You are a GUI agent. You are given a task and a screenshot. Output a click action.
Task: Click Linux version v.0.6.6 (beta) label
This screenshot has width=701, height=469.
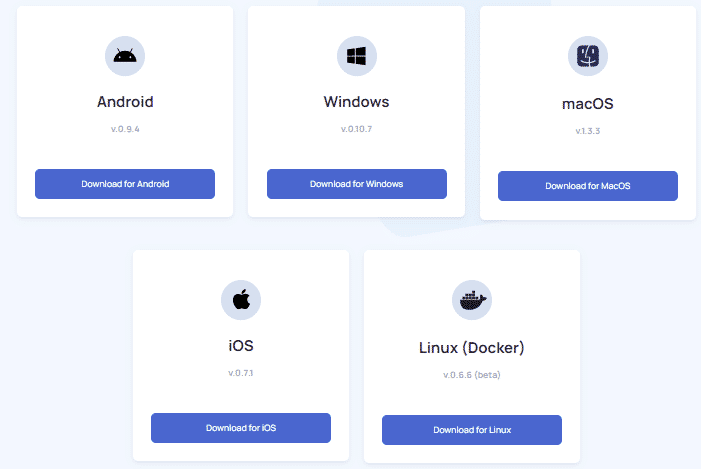point(472,375)
